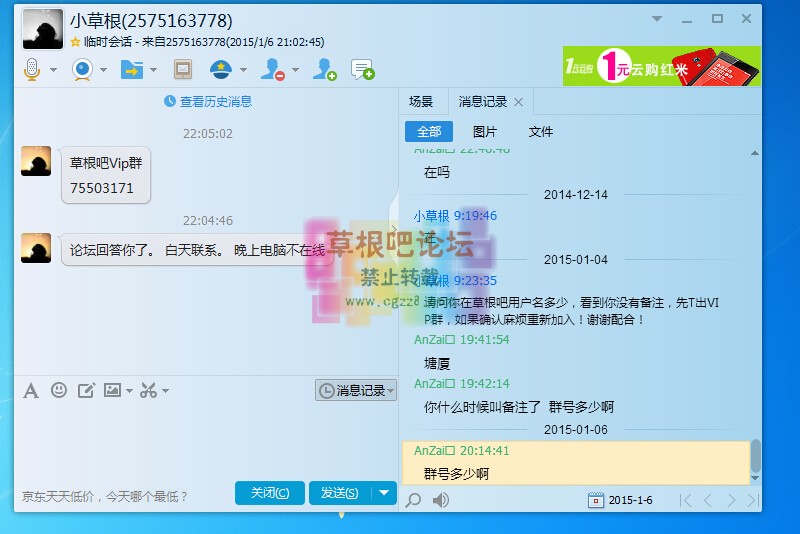Open the send options dropdown arrow
Image resolution: width=800 pixels, height=534 pixels.
[x=384, y=493]
